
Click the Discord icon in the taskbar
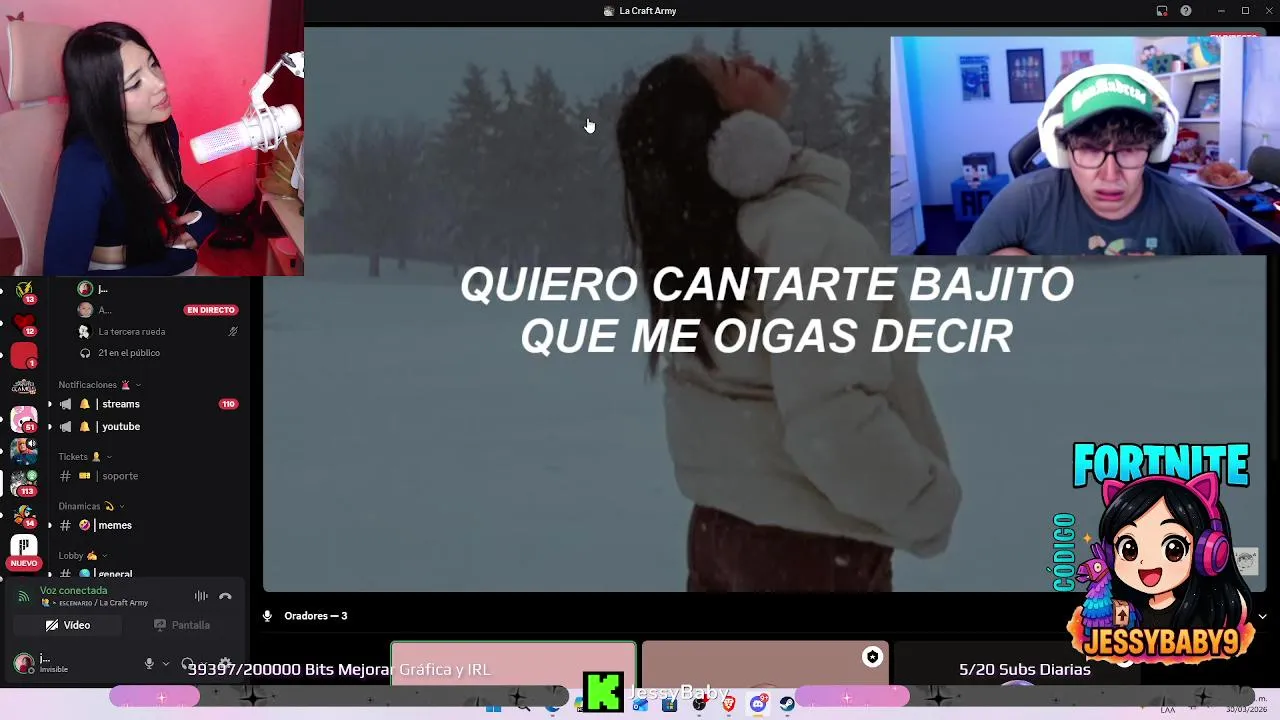[x=758, y=705]
